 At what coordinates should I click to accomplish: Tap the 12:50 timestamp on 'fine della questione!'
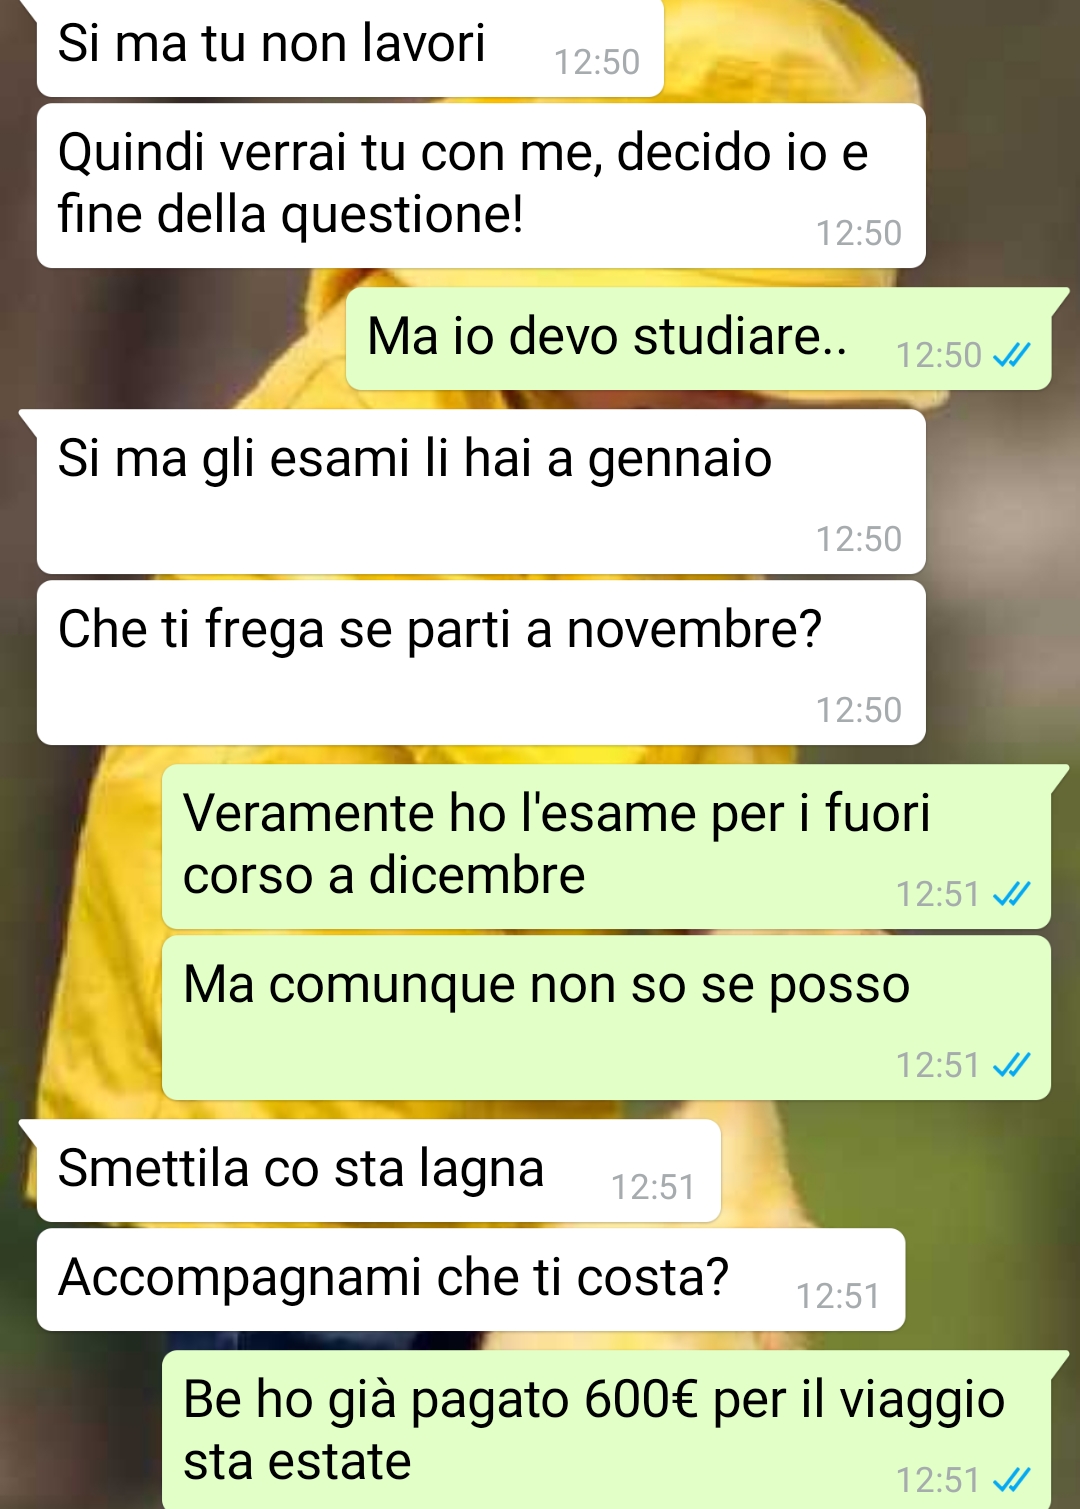[x=859, y=233]
